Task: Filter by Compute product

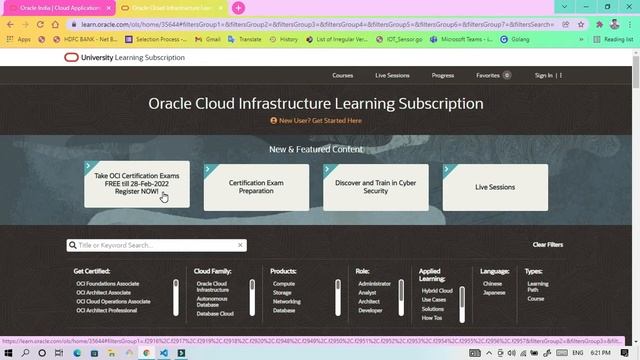Action: tap(284, 284)
